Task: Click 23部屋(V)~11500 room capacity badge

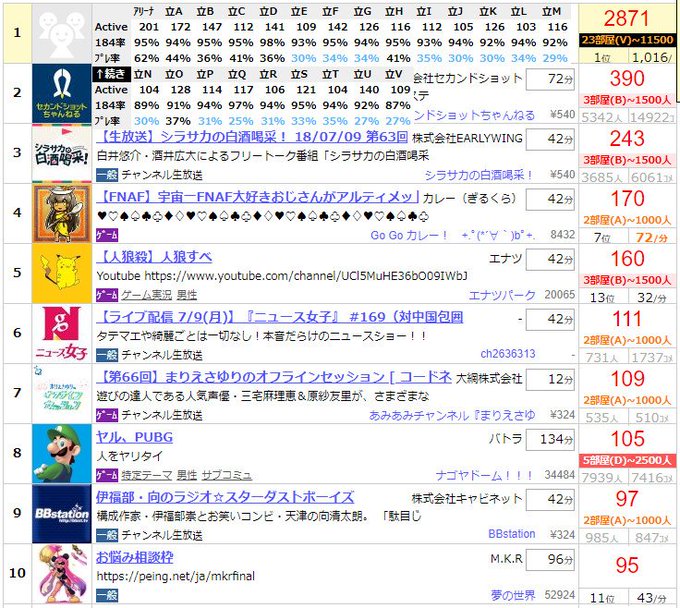Action: [627, 40]
